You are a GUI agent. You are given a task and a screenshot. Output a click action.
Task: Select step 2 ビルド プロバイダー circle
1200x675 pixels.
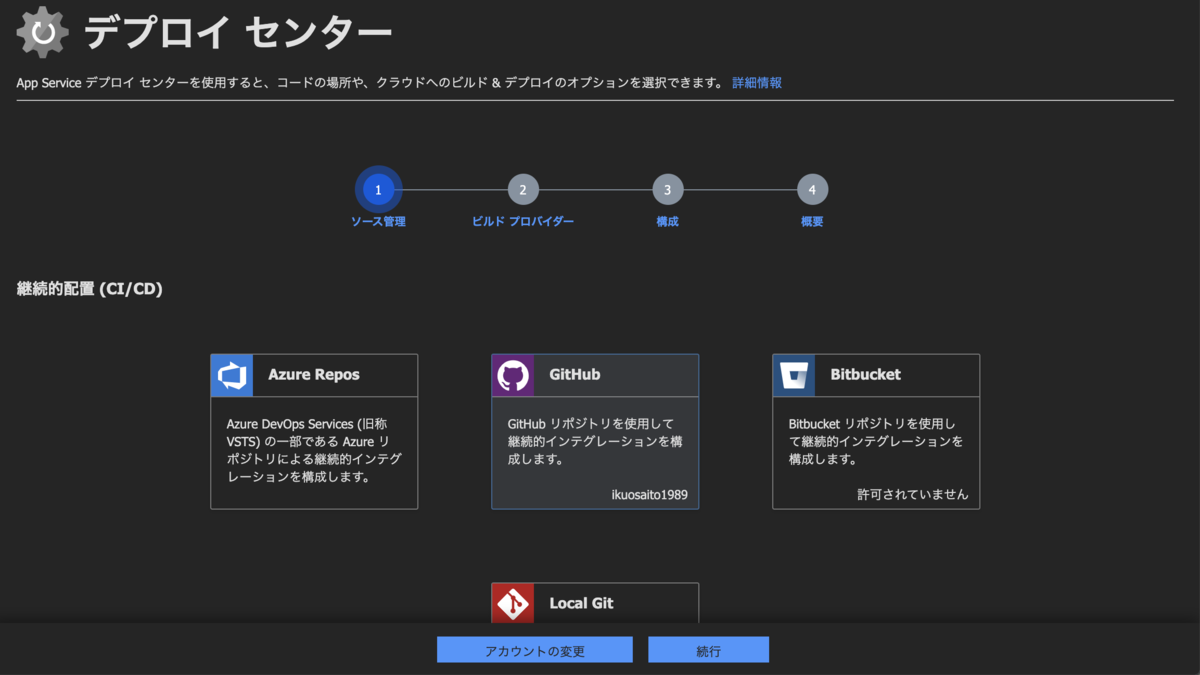tap(523, 190)
